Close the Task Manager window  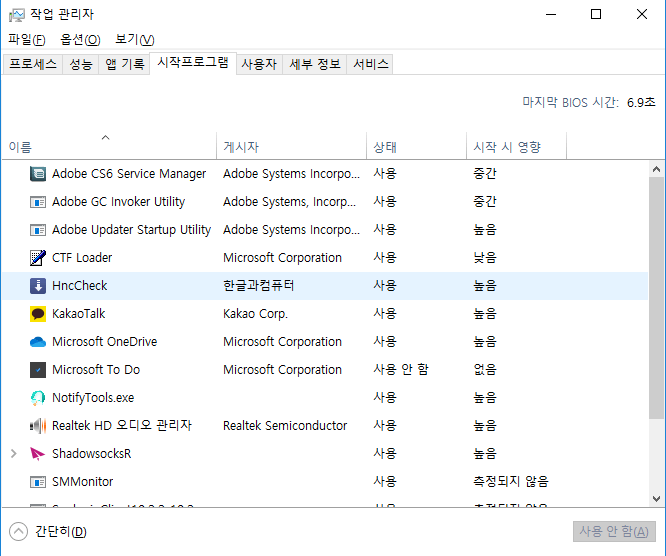click(642, 14)
